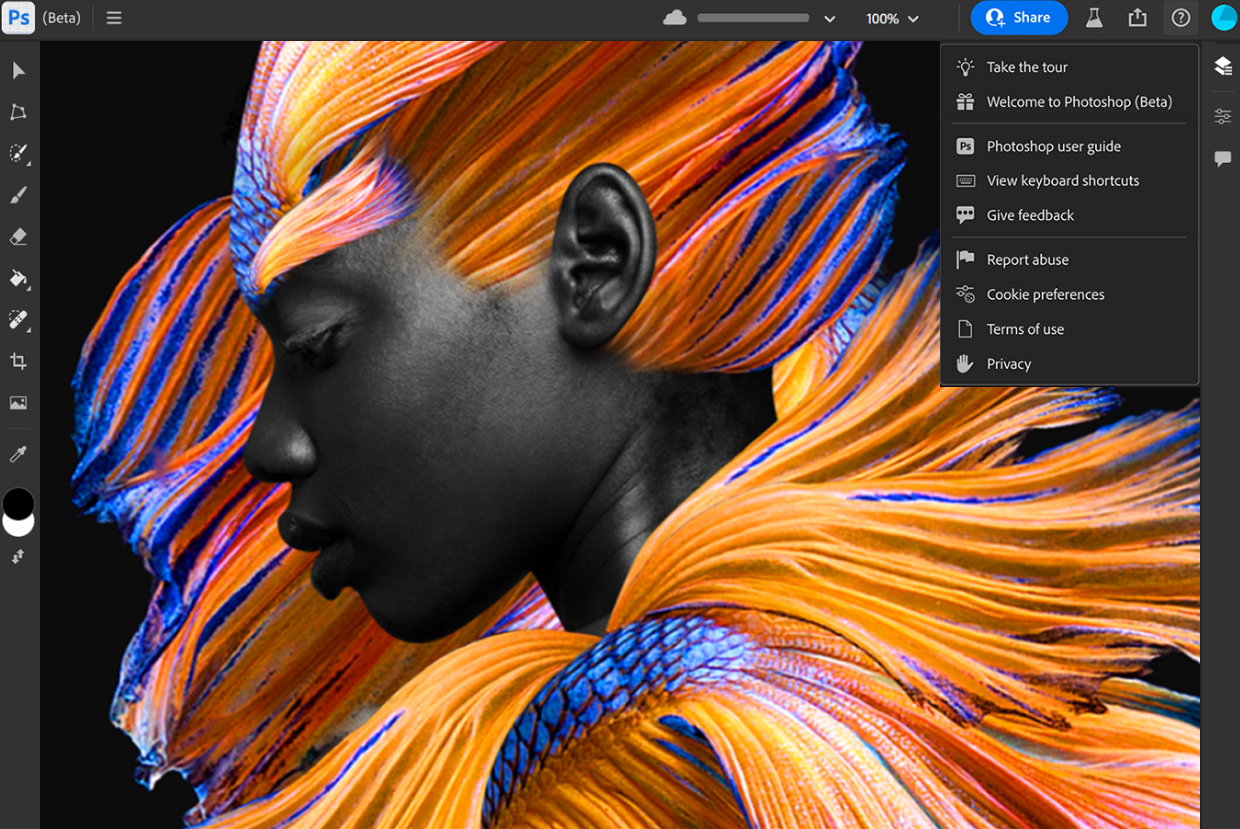
Task: Toggle the Comments panel
Action: 1222,159
